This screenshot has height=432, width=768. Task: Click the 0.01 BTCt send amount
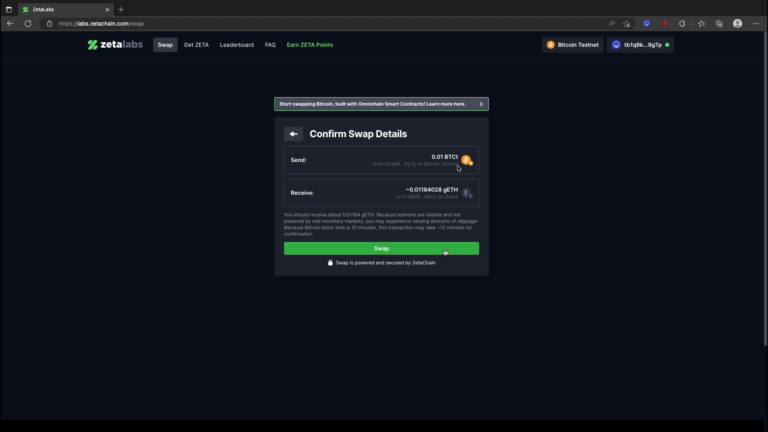point(444,157)
